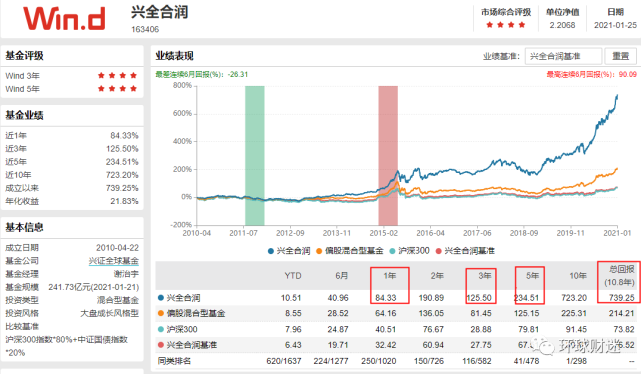Click the 620/1637 ranking cell
This screenshot has height=374, width=641.
click(284, 361)
